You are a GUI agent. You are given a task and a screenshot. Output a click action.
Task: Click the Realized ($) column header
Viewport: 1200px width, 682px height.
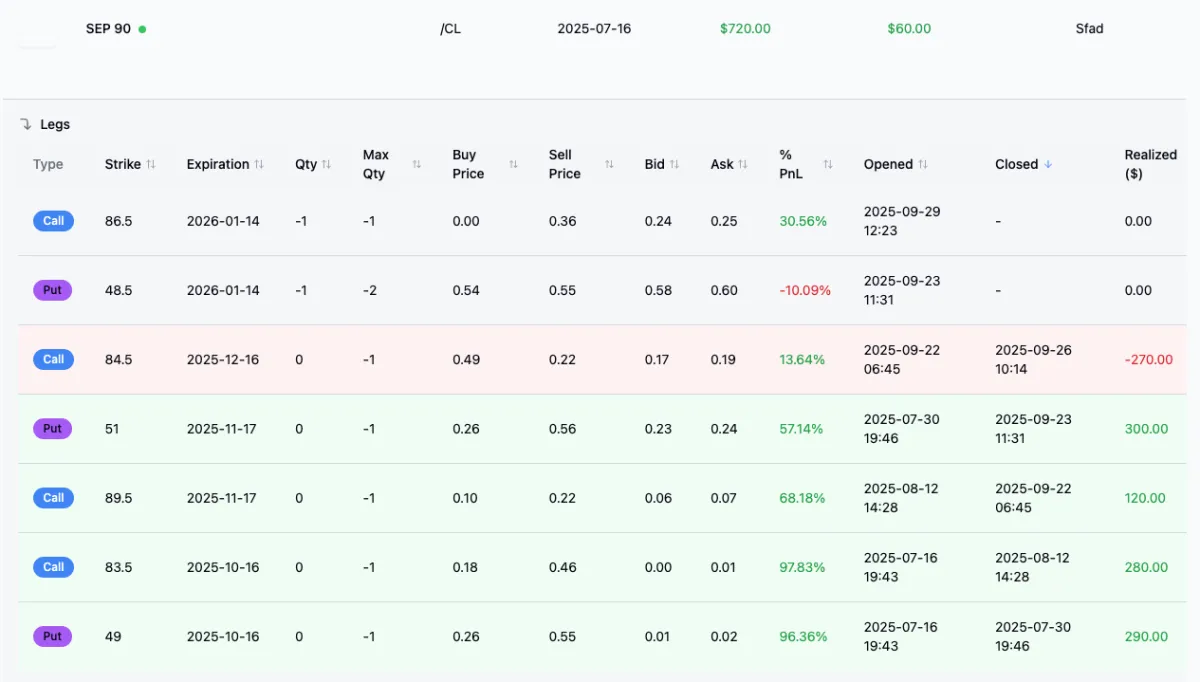[x=1150, y=164]
